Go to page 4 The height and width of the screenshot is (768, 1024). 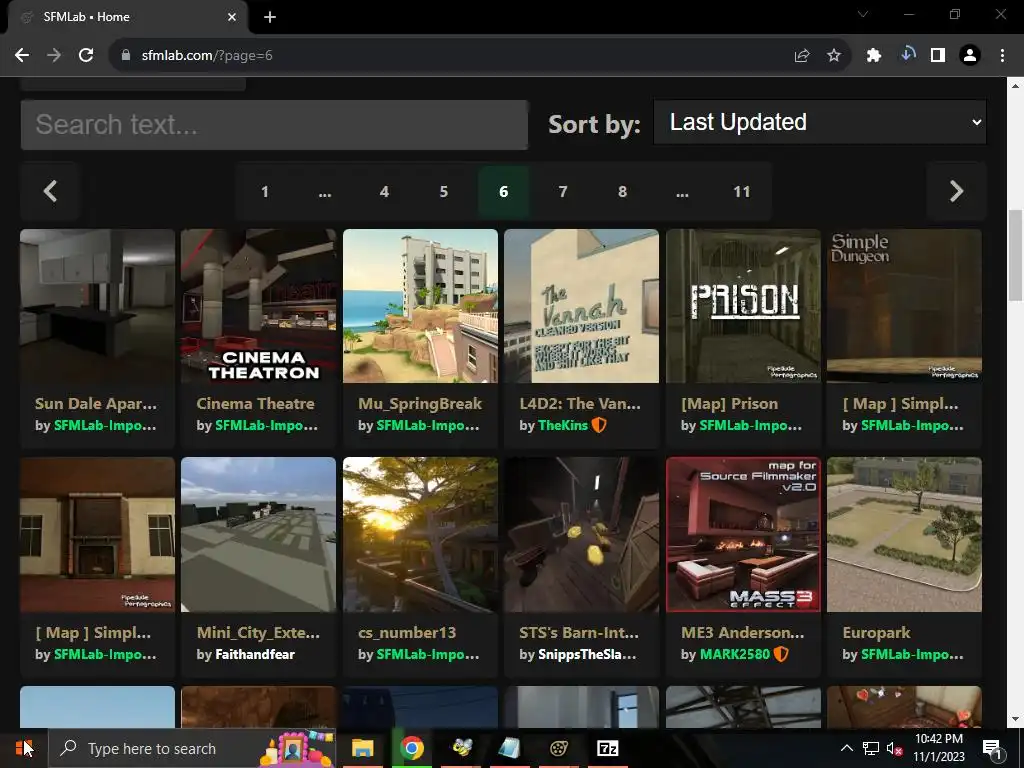click(x=384, y=191)
